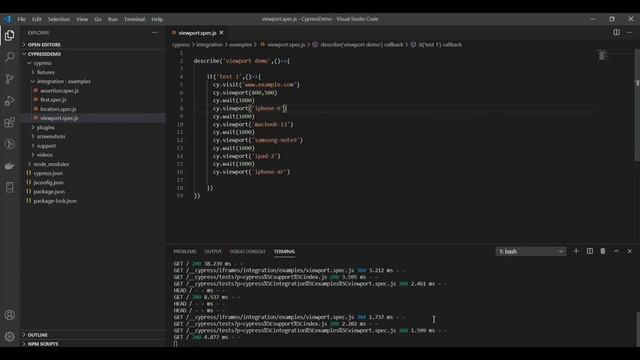Image resolution: width=640 pixels, height=360 pixels.
Task: Select the Terminal panel tab
Action: [x=284, y=251]
